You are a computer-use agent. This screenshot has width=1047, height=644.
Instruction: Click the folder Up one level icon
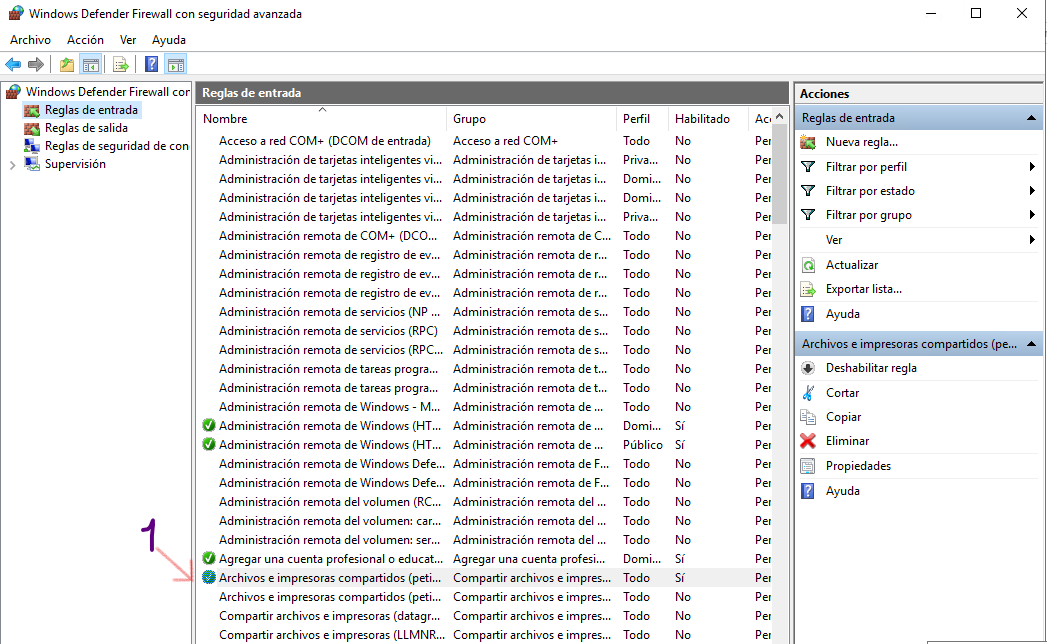point(67,65)
